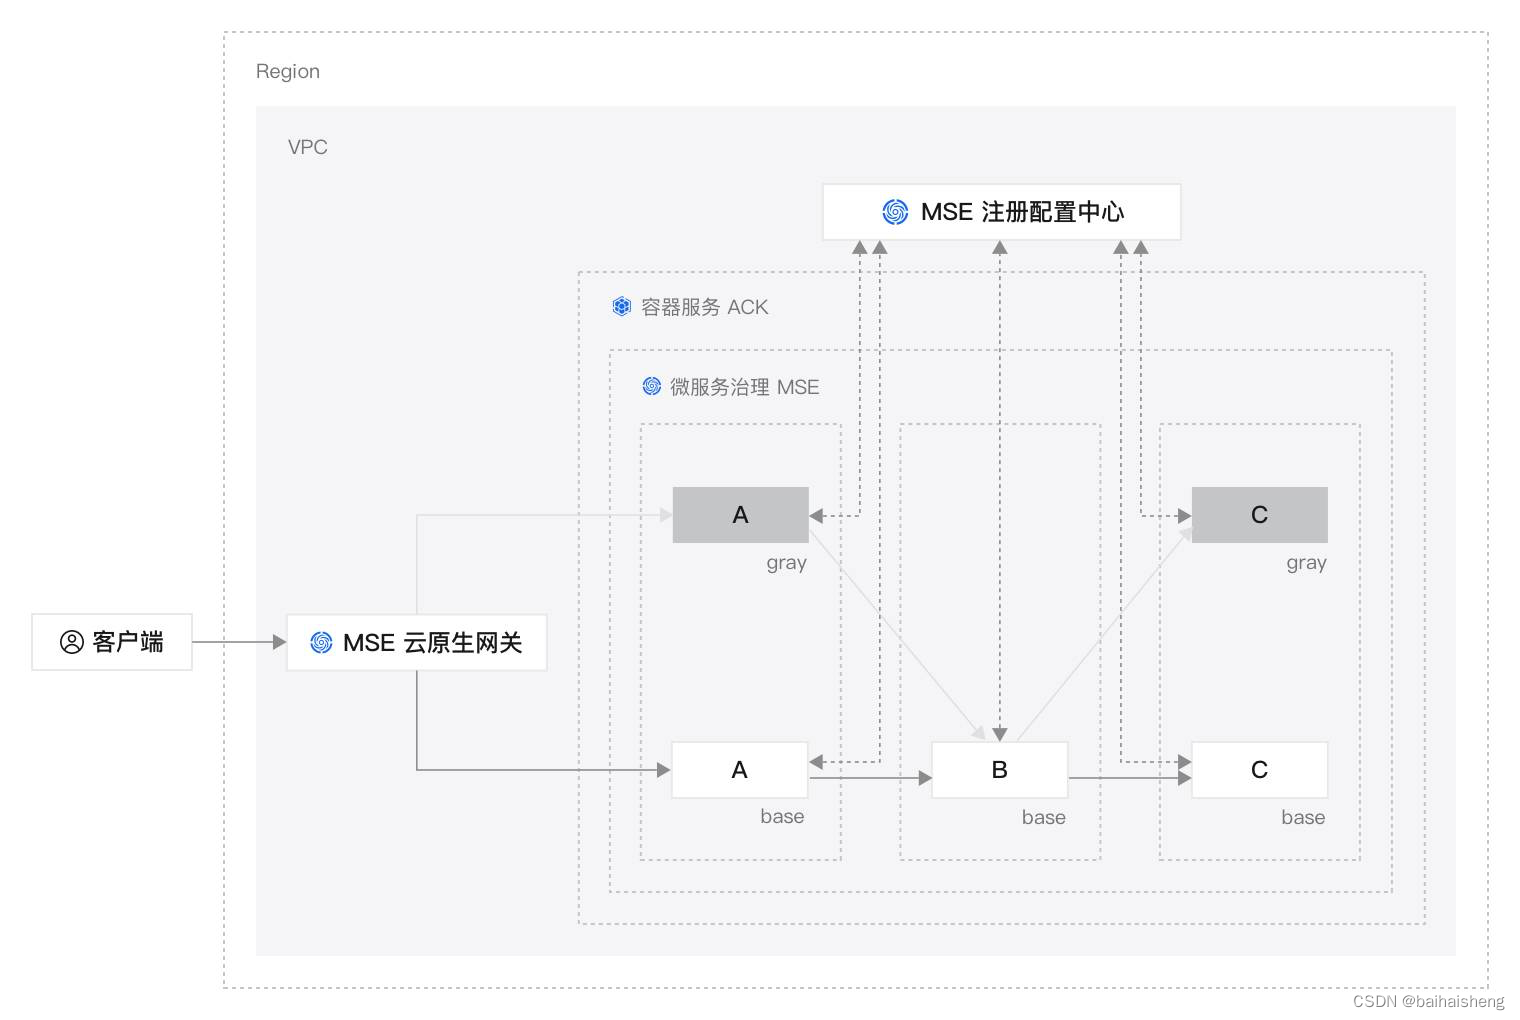Viewport: 1520px width, 1020px height.
Task: Select the 客户端 client box
Action: point(112,642)
